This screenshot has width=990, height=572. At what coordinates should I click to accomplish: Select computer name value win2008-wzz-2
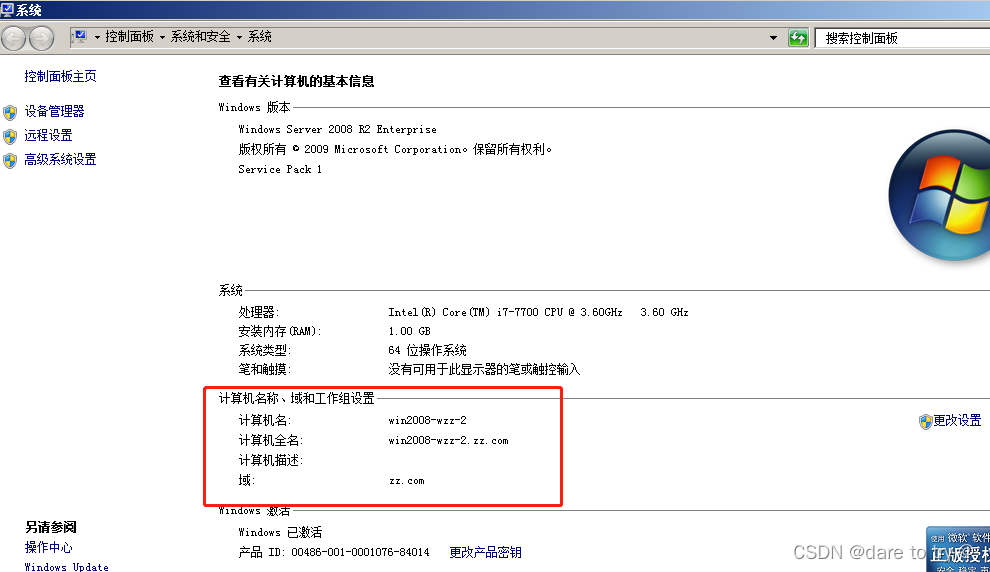tap(427, 420)
